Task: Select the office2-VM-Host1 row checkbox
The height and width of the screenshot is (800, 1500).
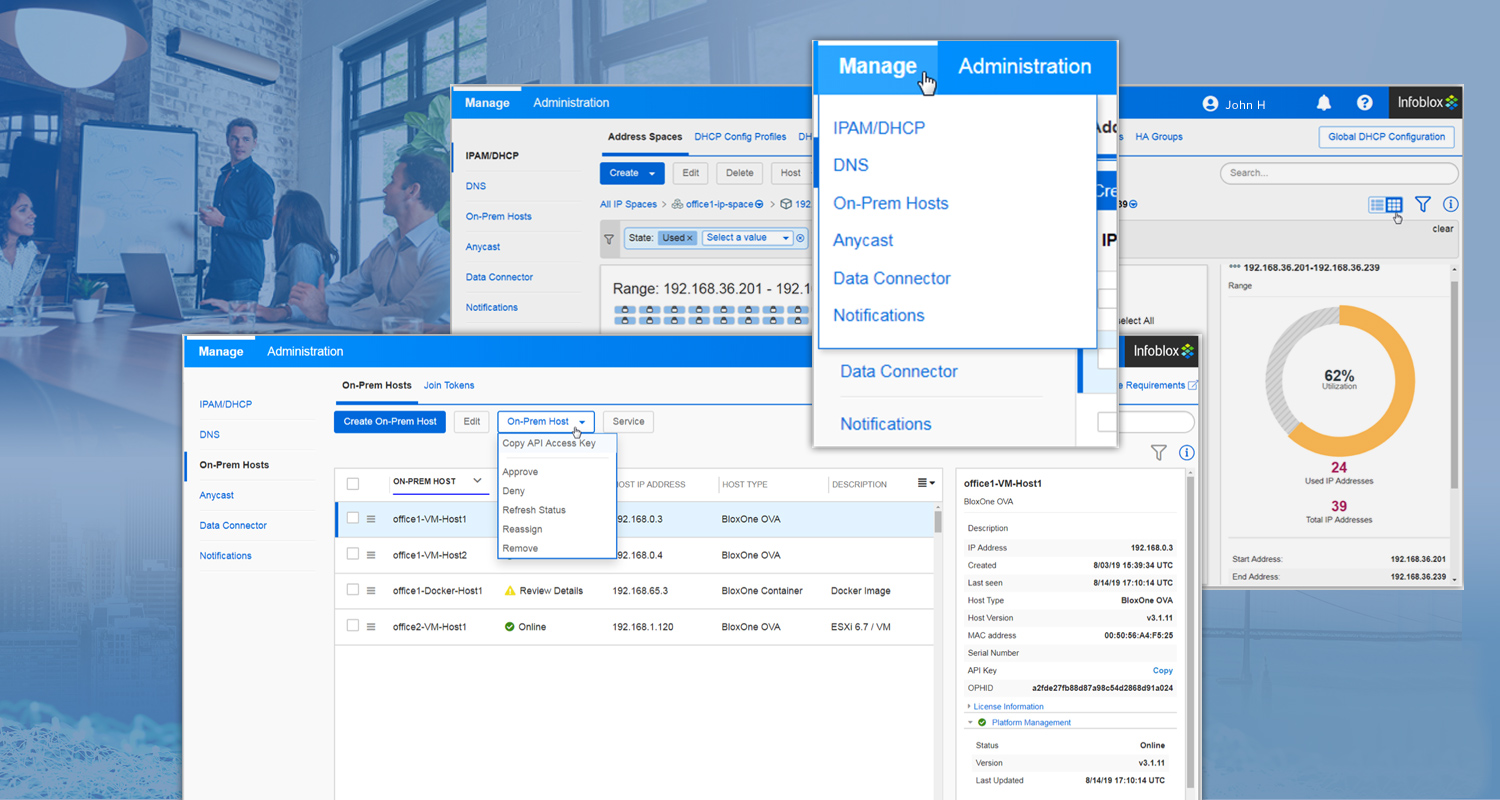Action: point(353,626)
